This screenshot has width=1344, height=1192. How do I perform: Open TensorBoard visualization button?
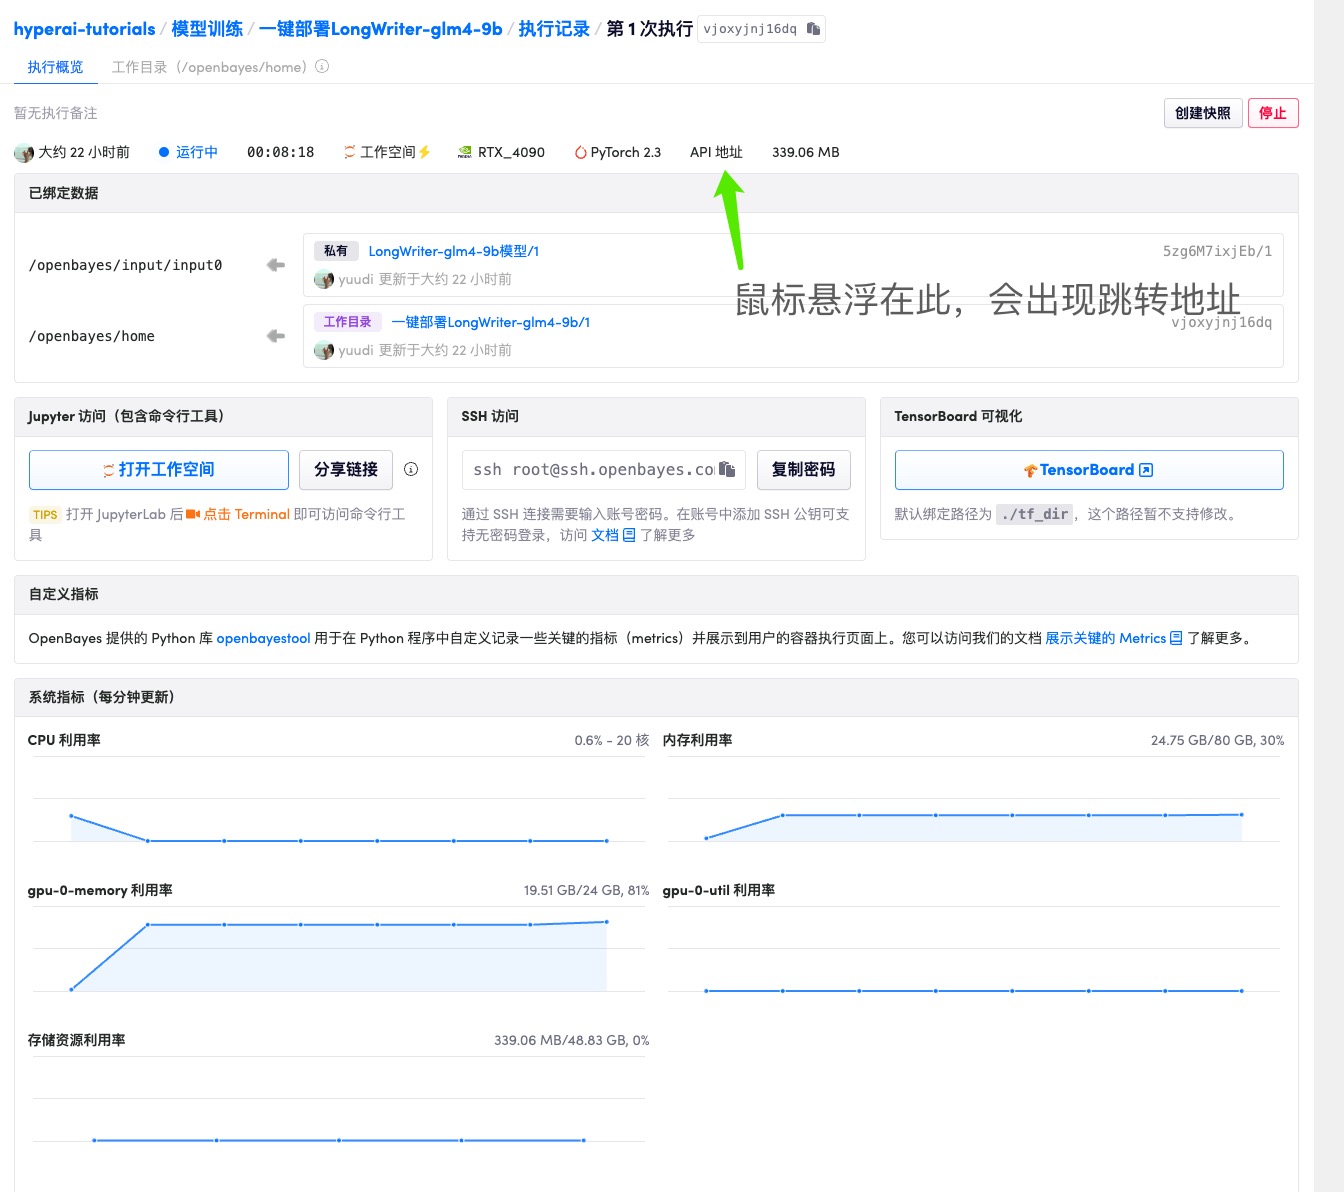(1088, 470)
